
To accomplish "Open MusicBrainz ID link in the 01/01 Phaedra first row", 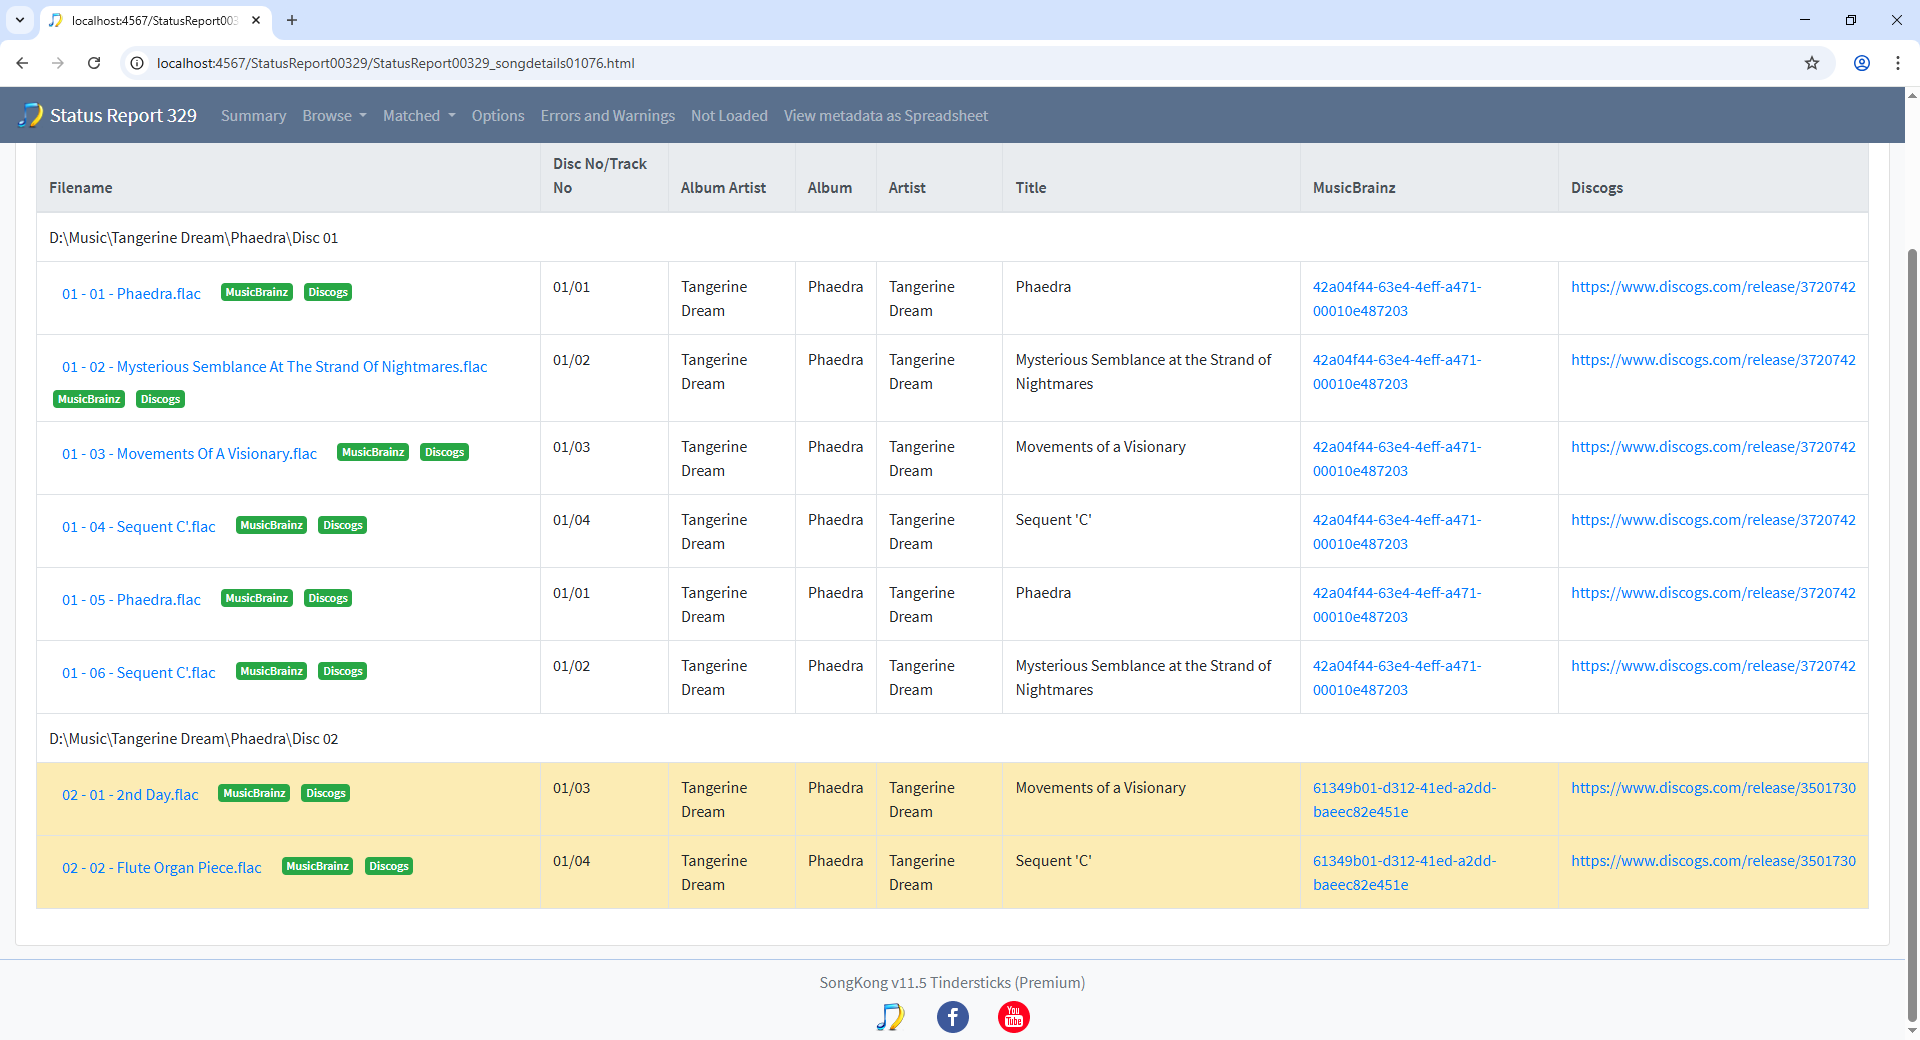I will click(x=1397, y=299).
